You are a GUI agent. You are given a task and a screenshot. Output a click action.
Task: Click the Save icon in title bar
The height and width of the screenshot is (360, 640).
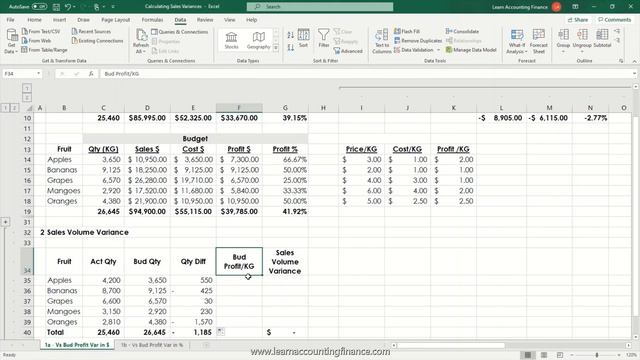point(56,7)
